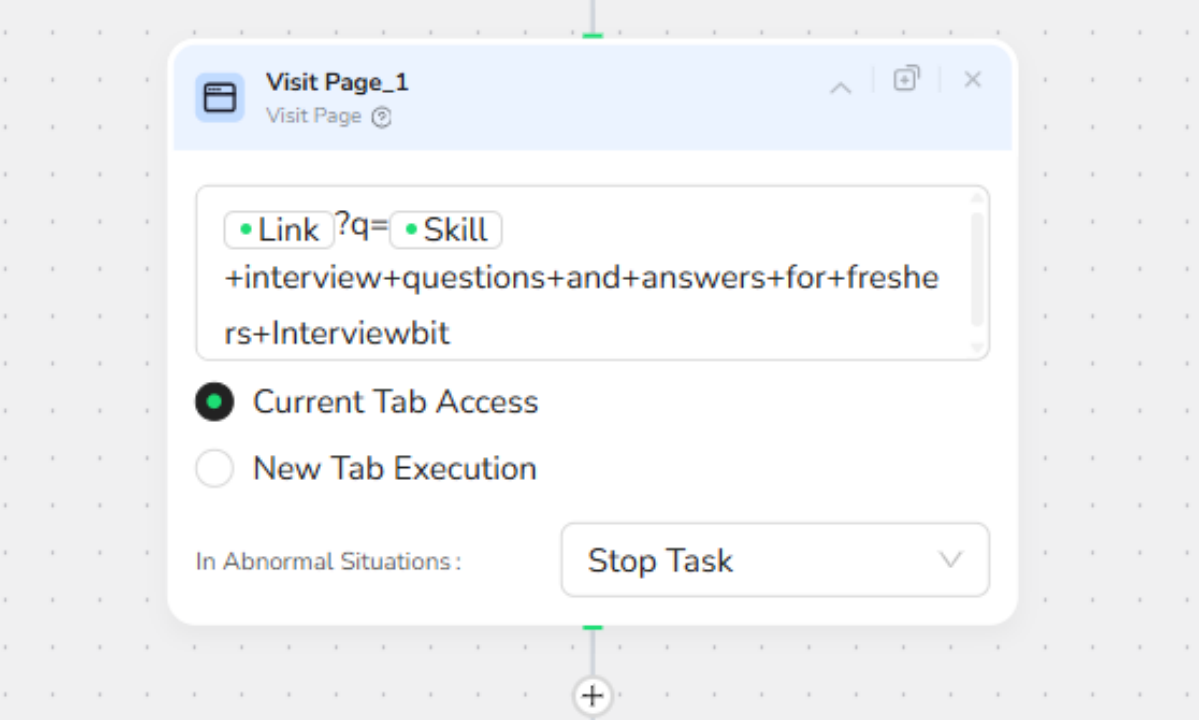Click the green connector below the node
This screenshot has width=1199, height=720.
click(593, 627)
